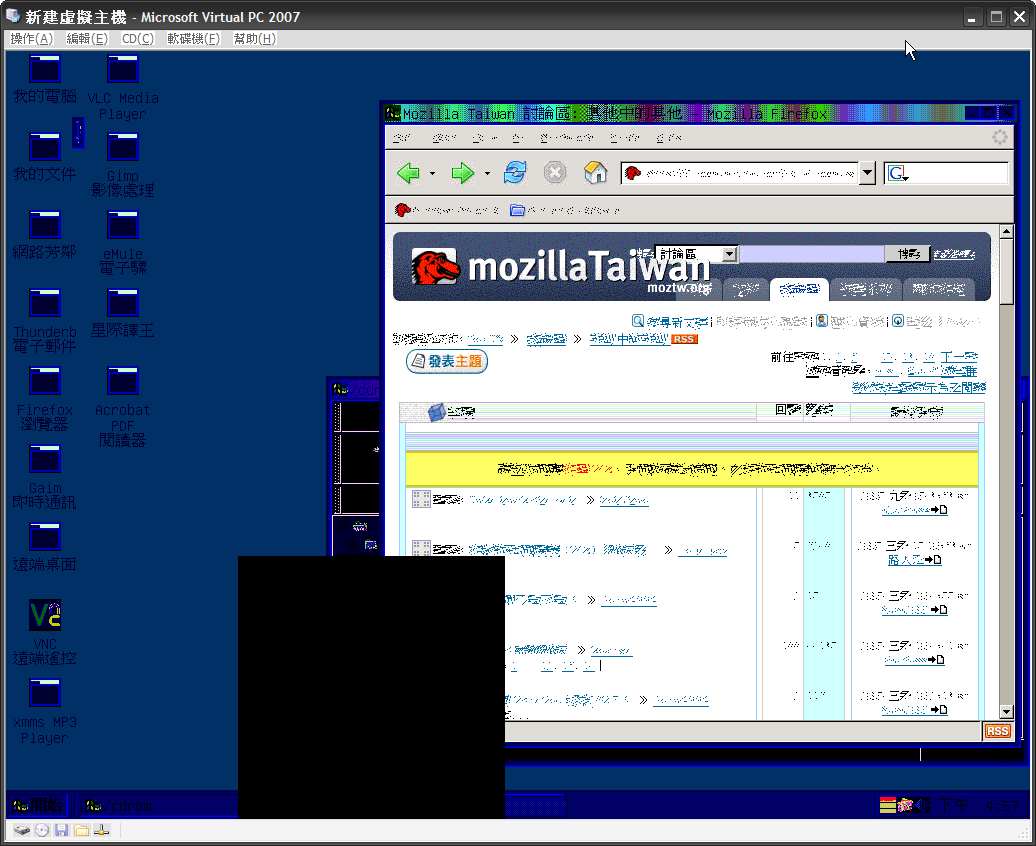Open the VNC remote control desktop icon
The image size is (1036, 846).
[45, 615]
